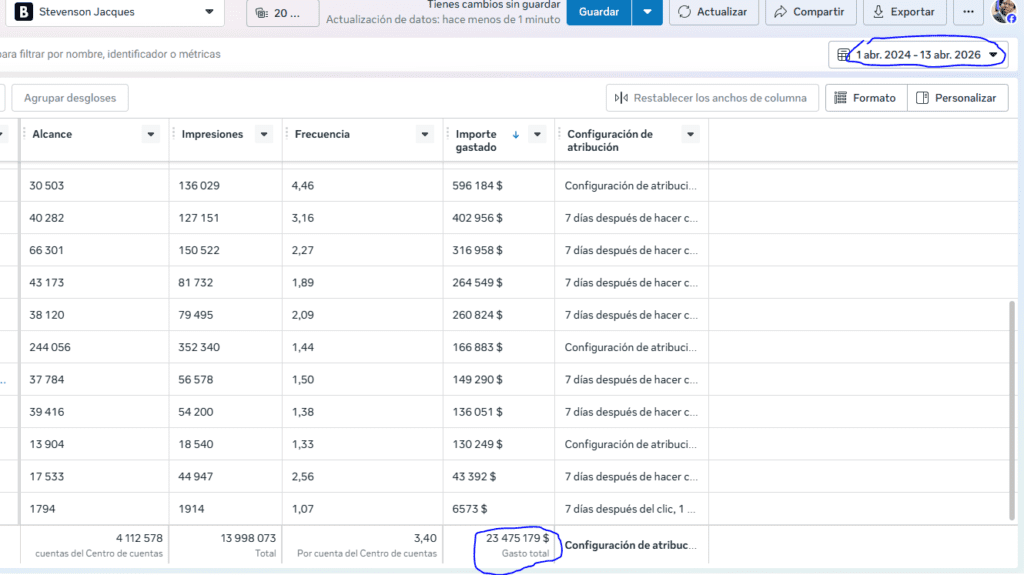Click the drag handle beside Configuración de atribución
This screenshot has width=1024, height=575.
pyautogui.click(x=559, y=134)
